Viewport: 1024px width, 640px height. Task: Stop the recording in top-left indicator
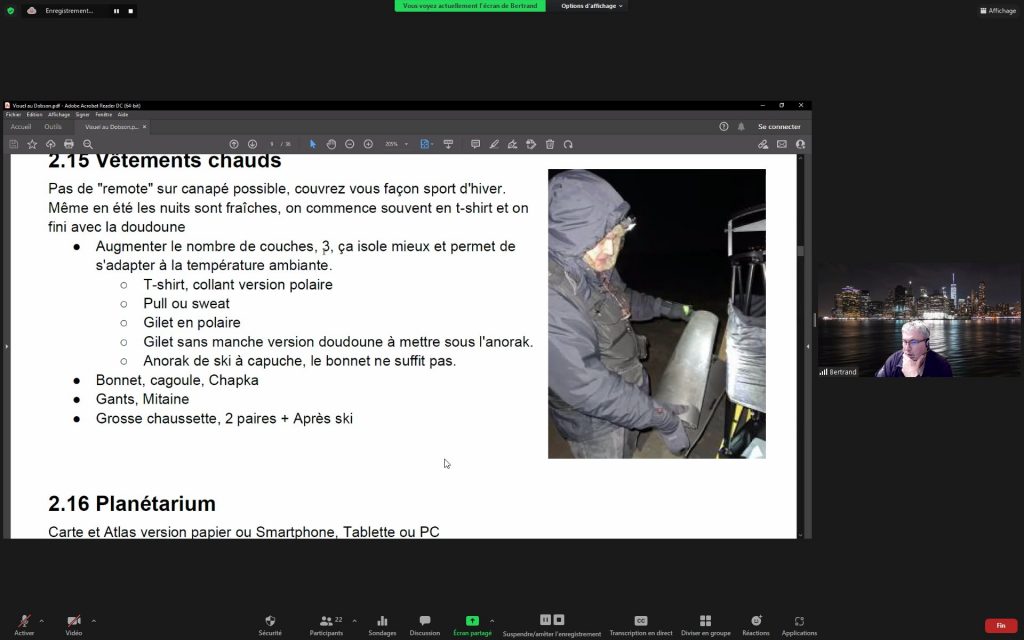[131, 11]
